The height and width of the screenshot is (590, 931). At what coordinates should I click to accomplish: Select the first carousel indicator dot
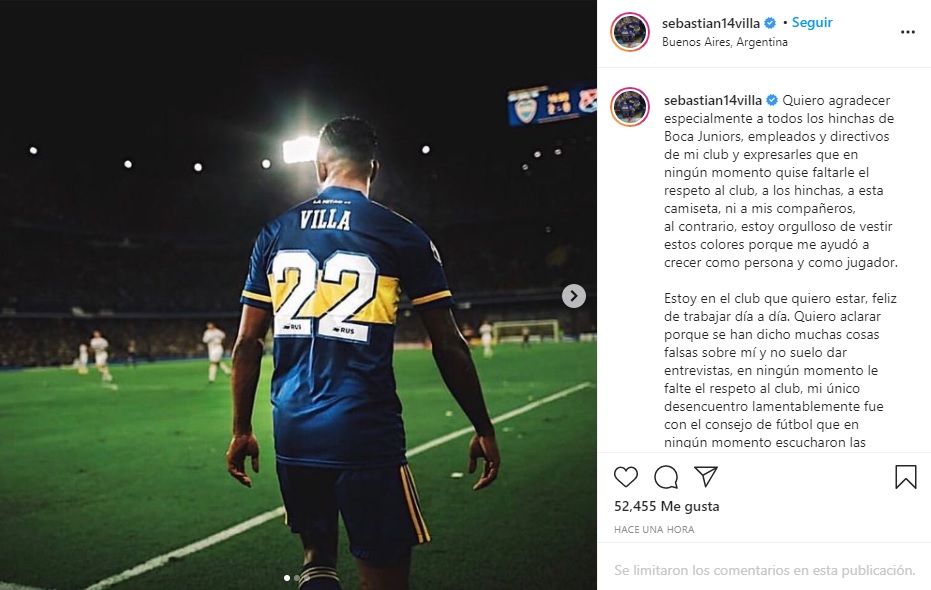pyautogui.click(x=287, y=578)
